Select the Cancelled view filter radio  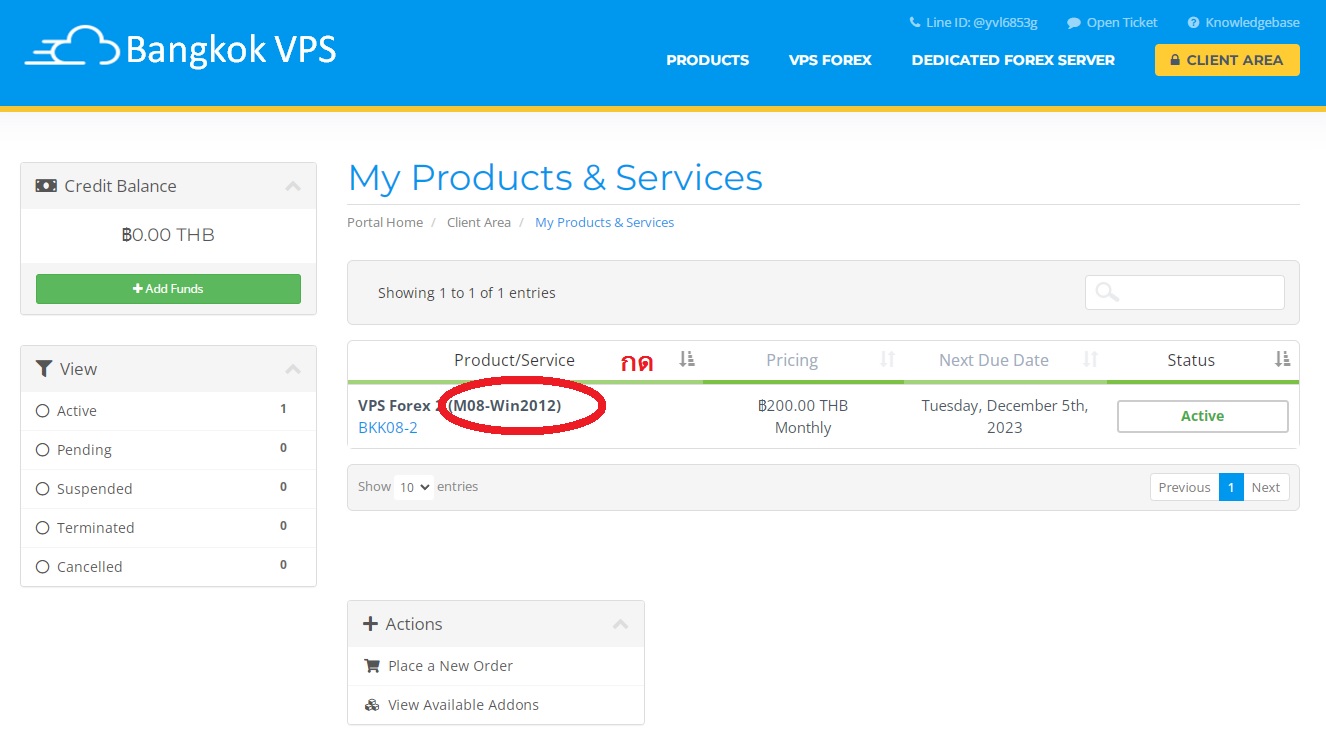click(x=42, y=567)
